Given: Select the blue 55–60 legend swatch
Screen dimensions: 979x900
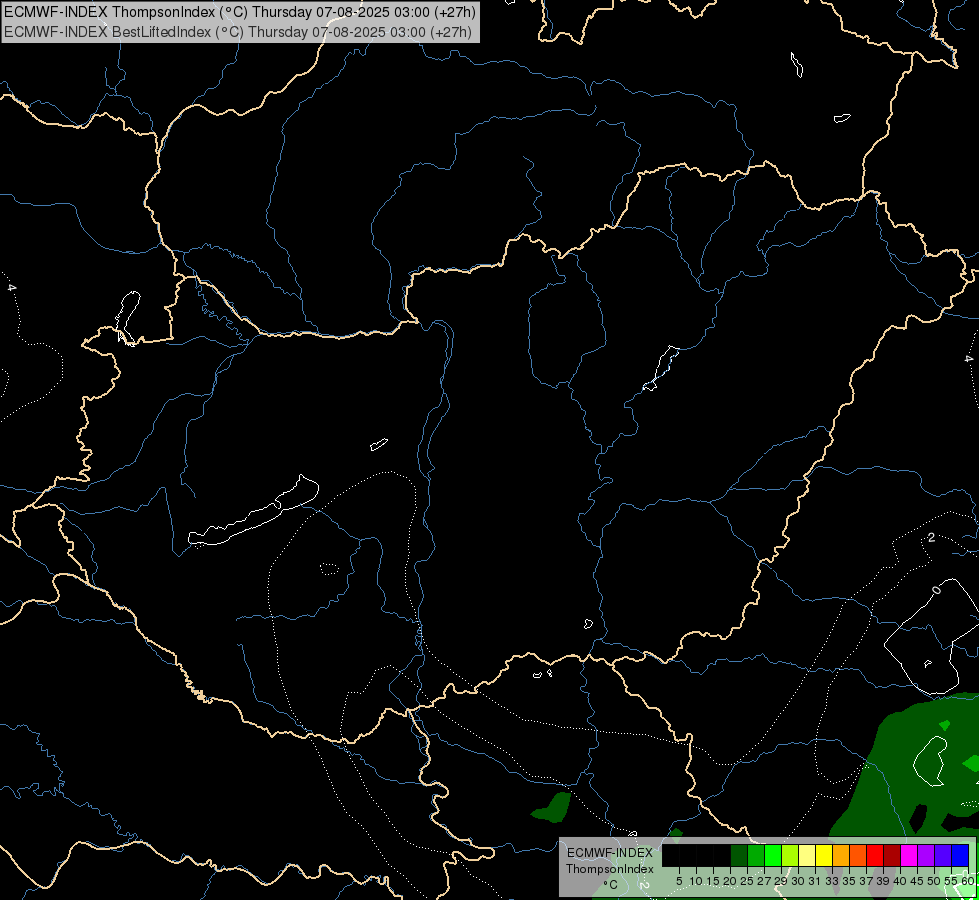Looking at the screenshot, I should pos(961,855).
